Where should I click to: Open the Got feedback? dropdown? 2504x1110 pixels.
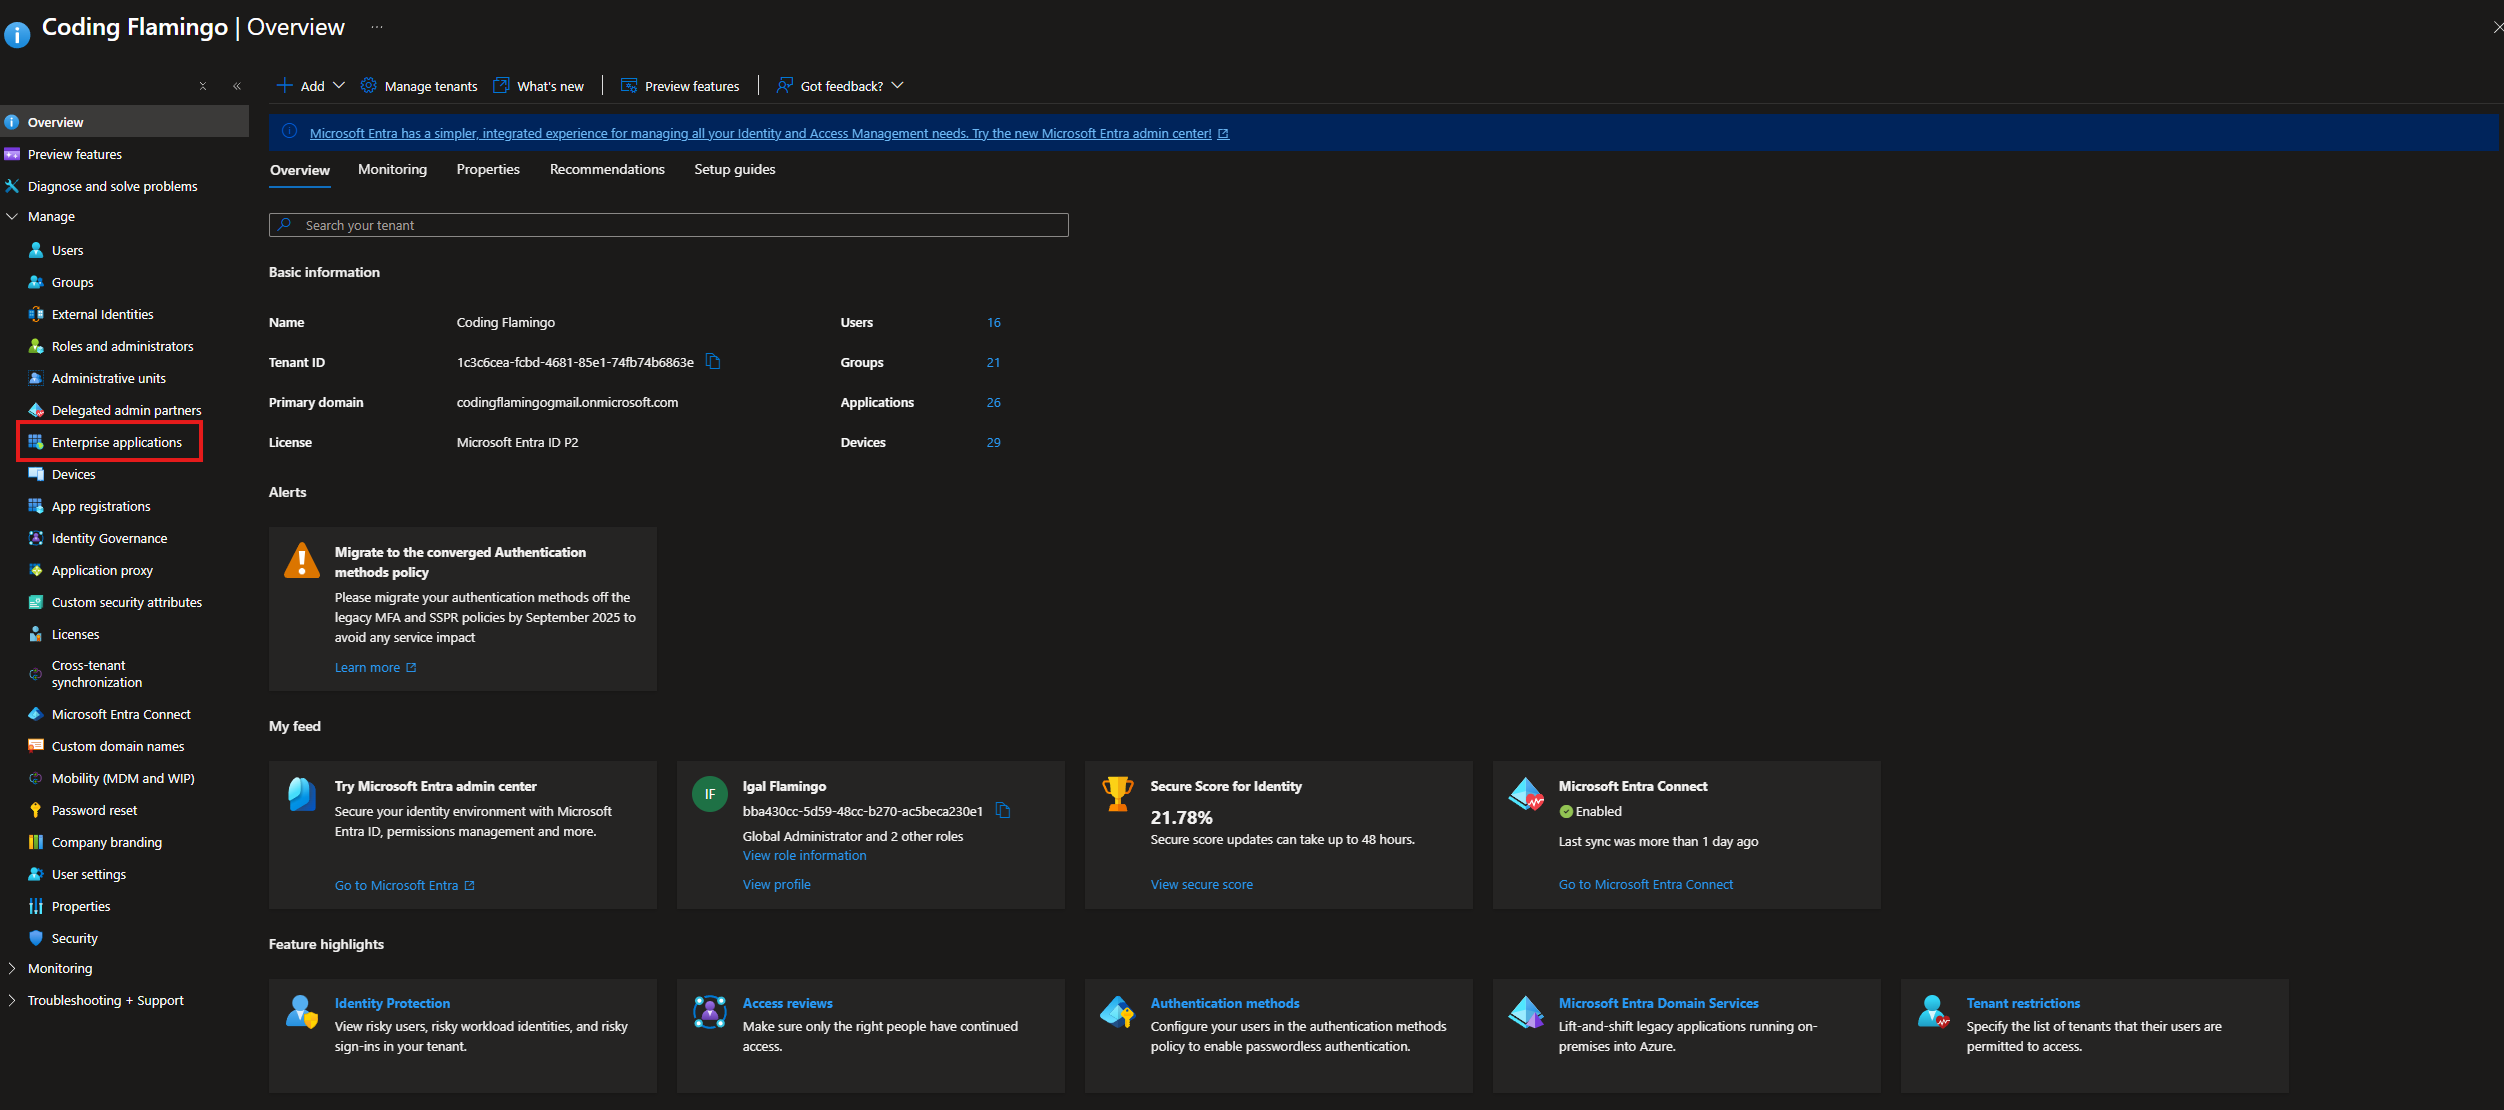pyautogui.click(x=840, y=86)
